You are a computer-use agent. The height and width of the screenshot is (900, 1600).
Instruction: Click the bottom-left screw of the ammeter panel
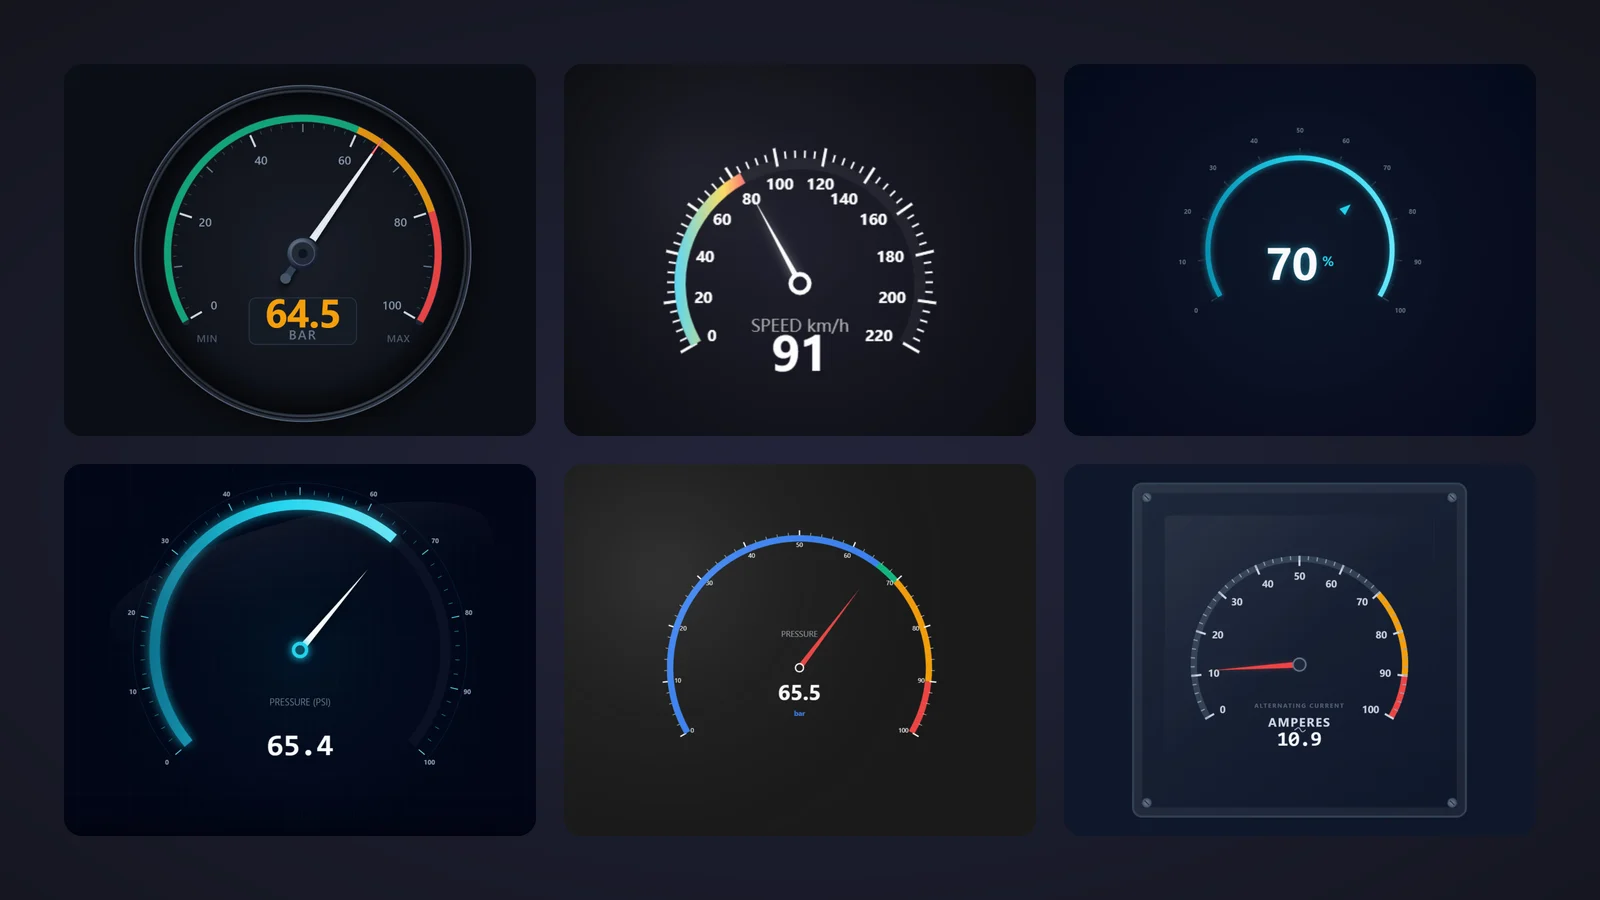(1147, 802)
